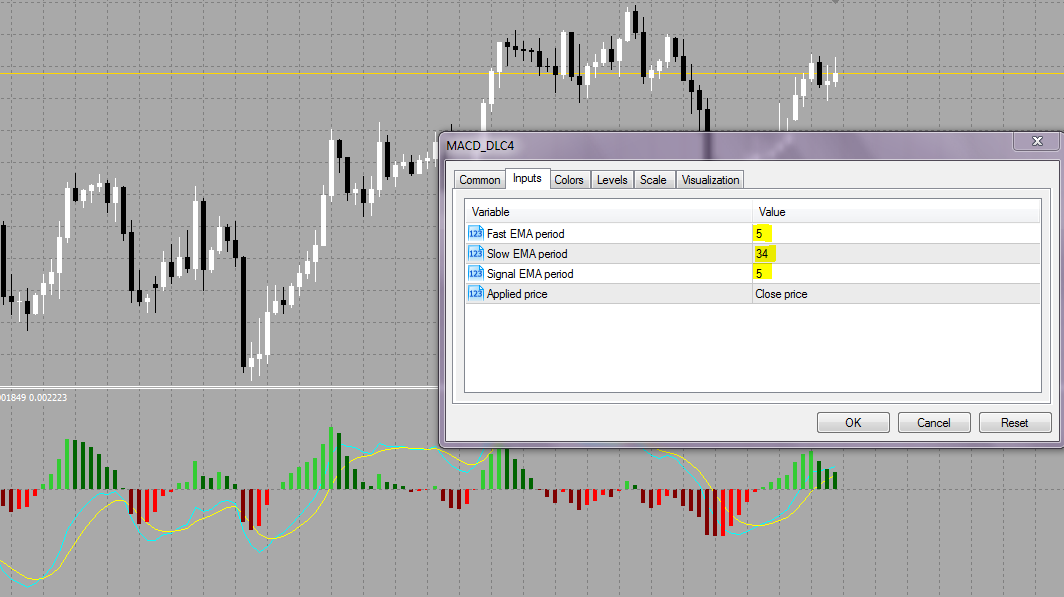The width and height of the screenshot is (1064, 597).
Task: Open the Colors tab
Action: point(569,180)
